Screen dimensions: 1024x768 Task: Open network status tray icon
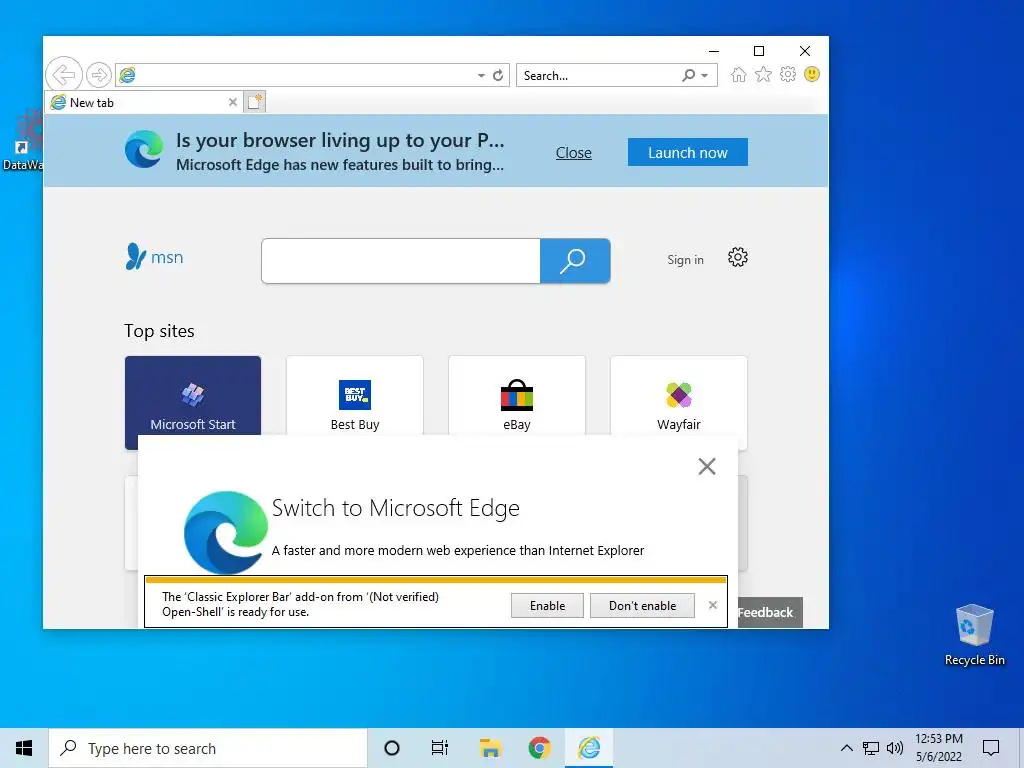click(x=871, y=748)
